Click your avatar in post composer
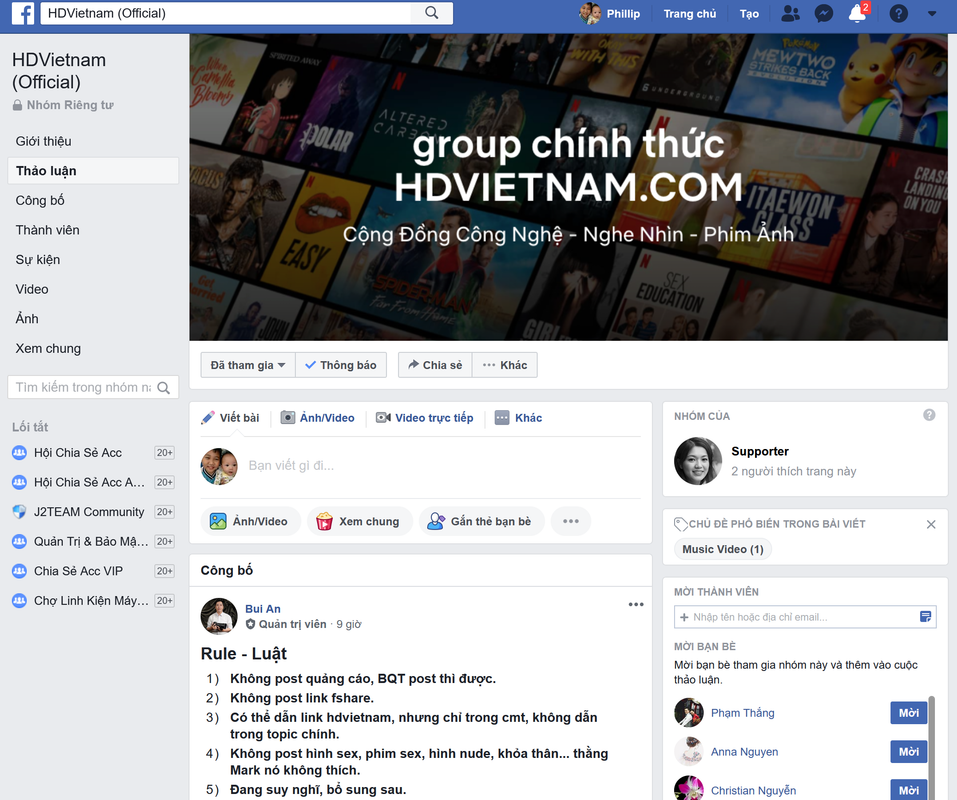The width and height of the screenshot is (957, 800). click(219, 466)
